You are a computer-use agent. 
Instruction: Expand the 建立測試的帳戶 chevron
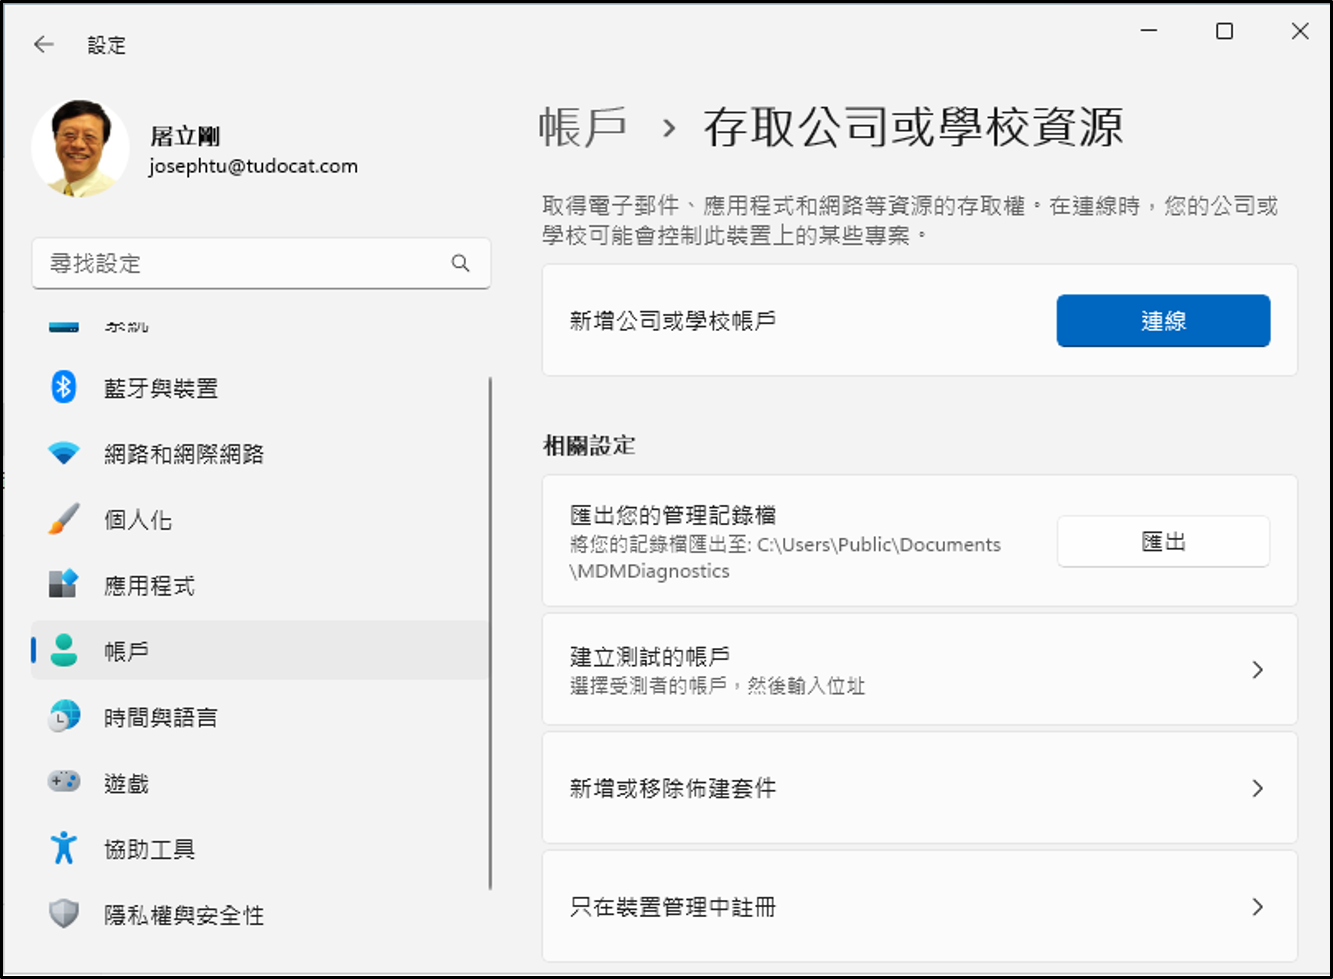[1258, 670]
